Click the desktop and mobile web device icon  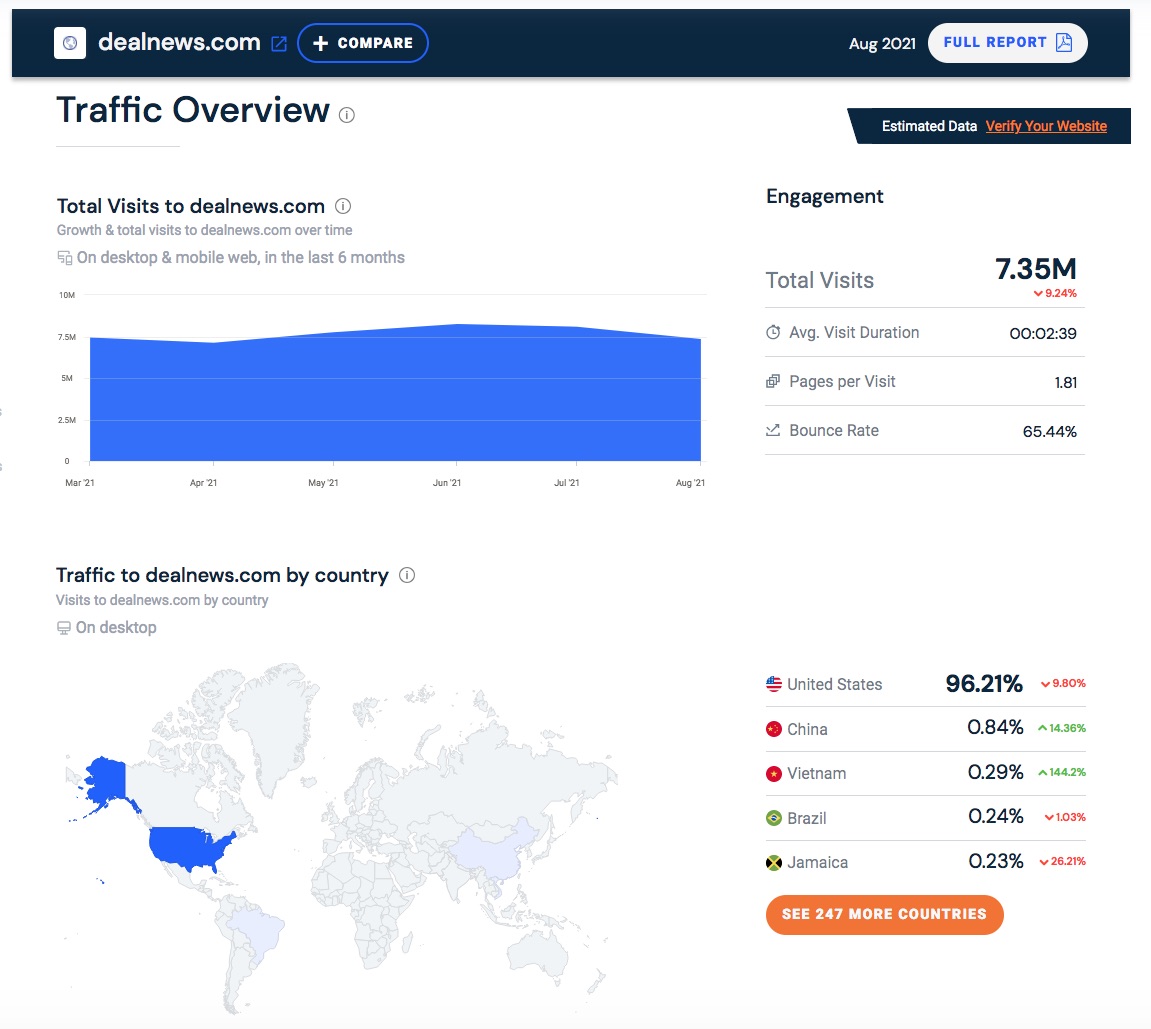click(65, 258)
